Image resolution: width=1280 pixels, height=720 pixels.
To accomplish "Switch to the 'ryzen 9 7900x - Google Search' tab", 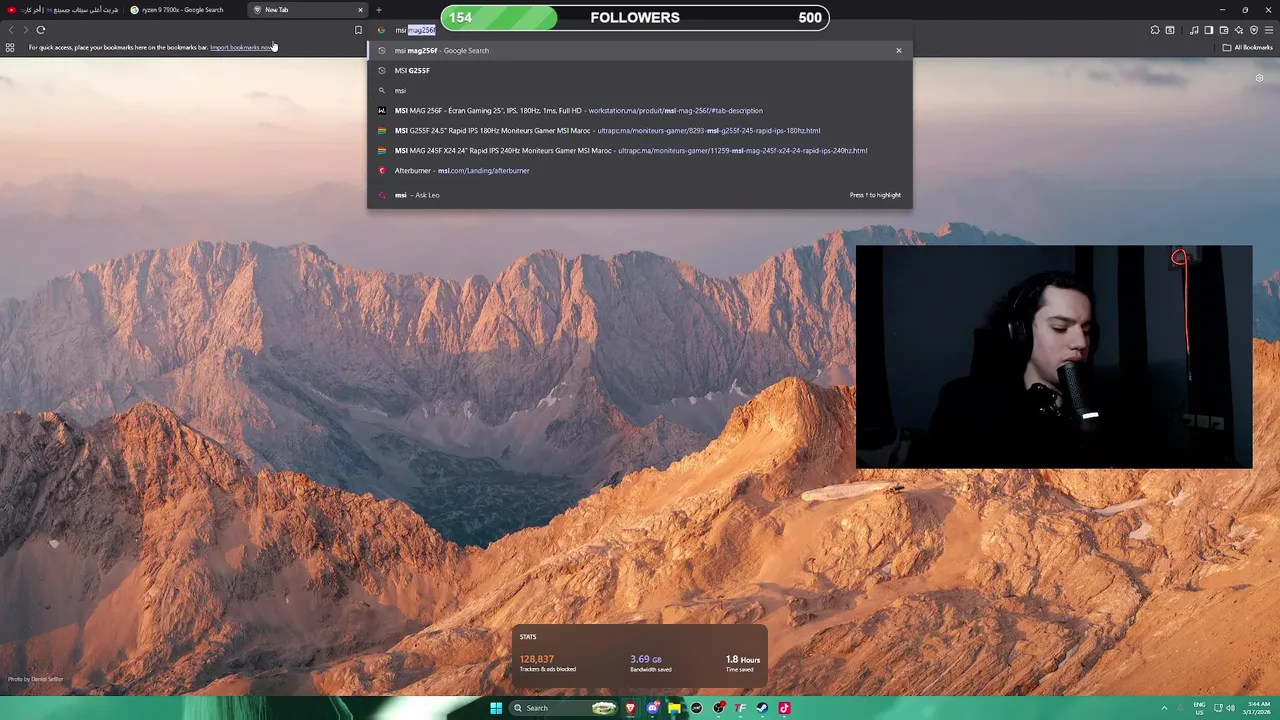I will (184, 10).
